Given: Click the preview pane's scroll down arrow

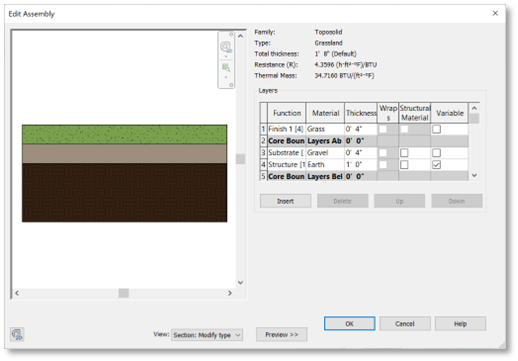Looking at the screenshot, I should coord(240,282).
